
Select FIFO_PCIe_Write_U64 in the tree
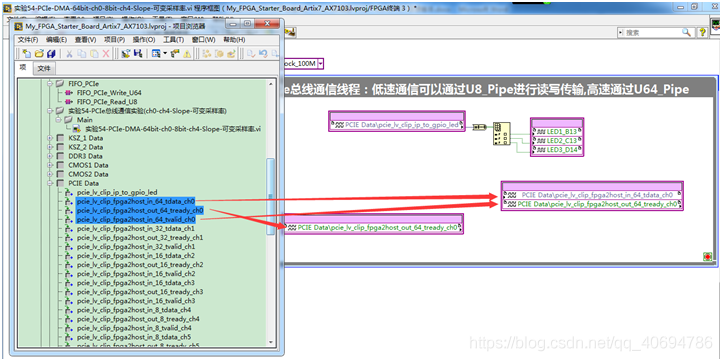click(x=102, y=93)
